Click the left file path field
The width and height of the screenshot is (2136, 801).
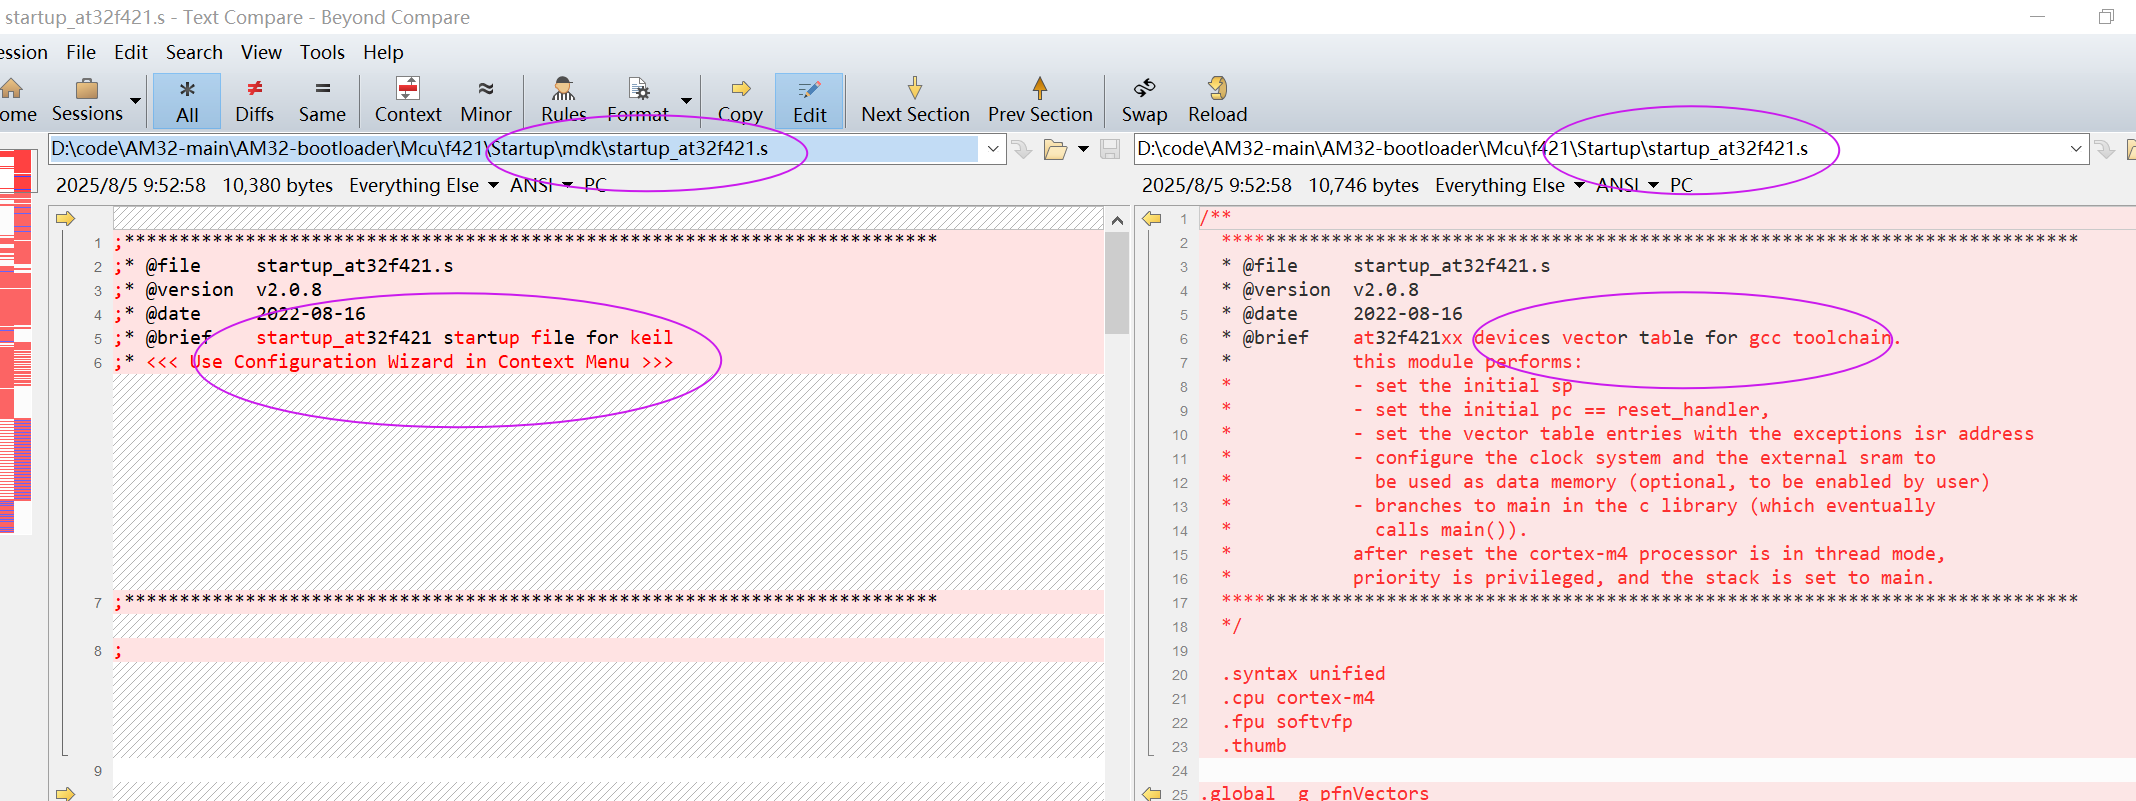pyautogui.click(x=513, y=149)
